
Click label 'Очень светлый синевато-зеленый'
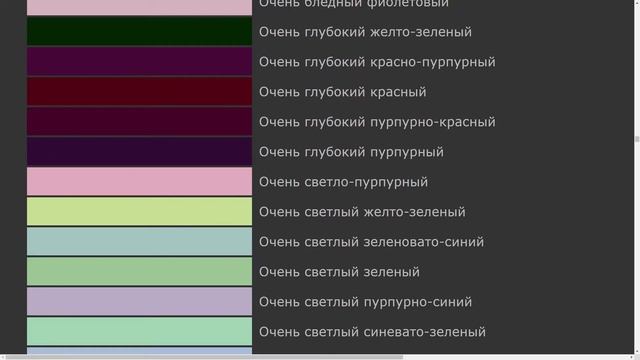click(372, 332)
